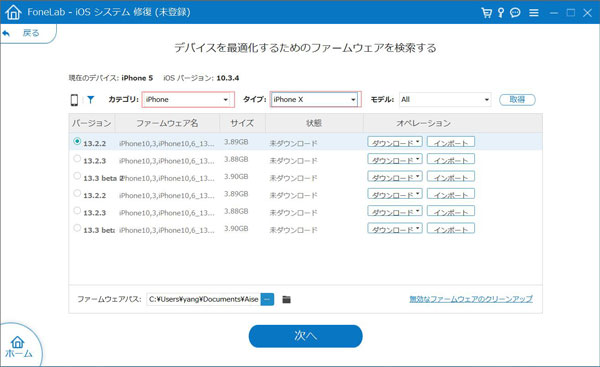Screen dimensions: 600x367
Task: Select the first 13.2.2 radio button
Action: pos(77,141)
